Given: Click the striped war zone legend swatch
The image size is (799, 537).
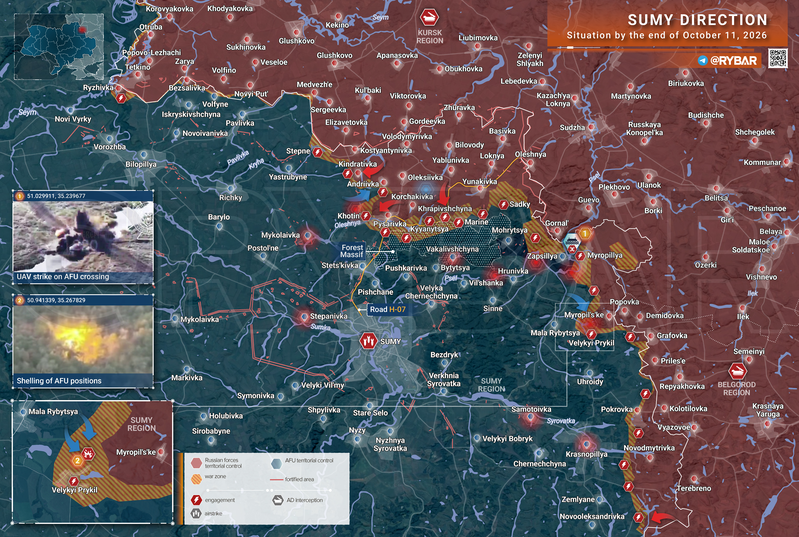Looking at the screenshot, I should coord(196,479).
